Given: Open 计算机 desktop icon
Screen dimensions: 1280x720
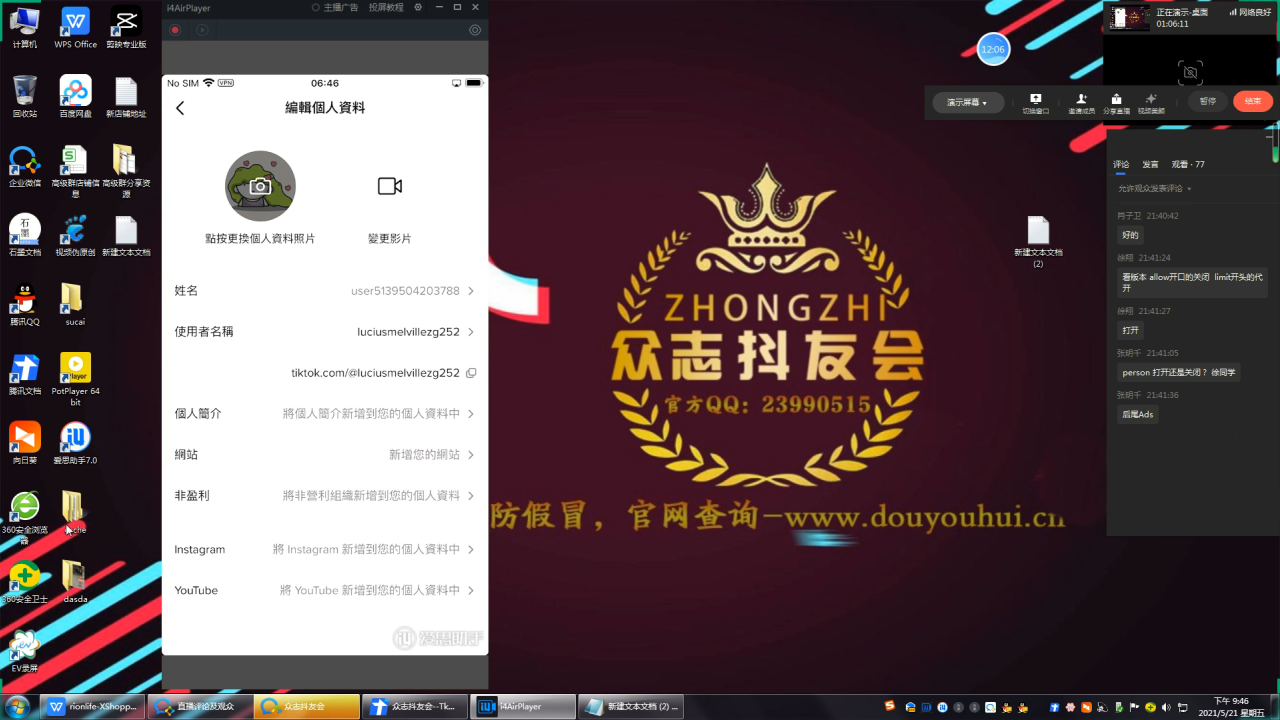Looking at the screenshot, I should pos(25,27).
